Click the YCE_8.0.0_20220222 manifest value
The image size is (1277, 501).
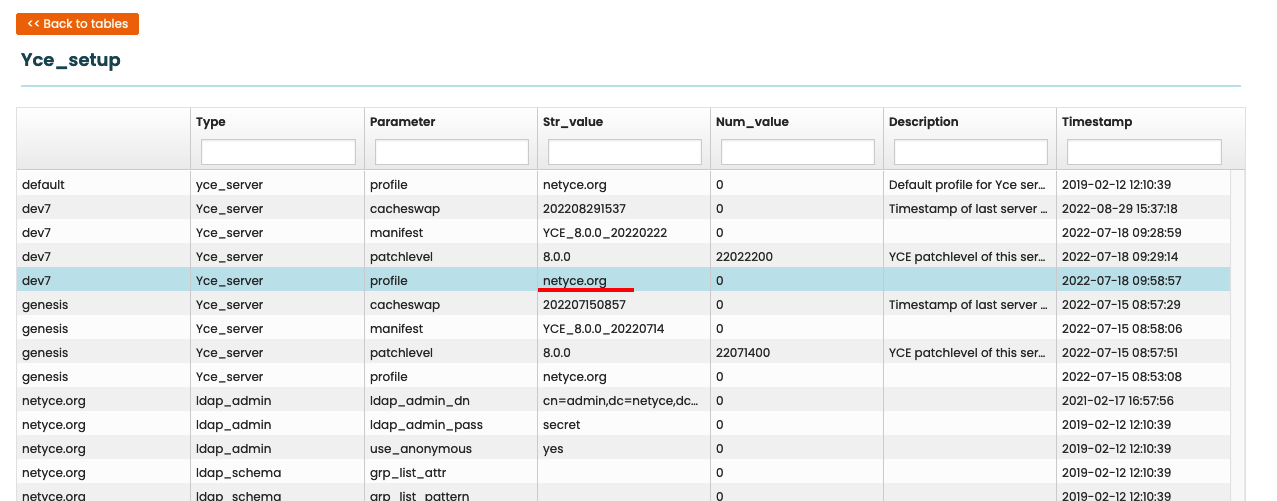604,233
